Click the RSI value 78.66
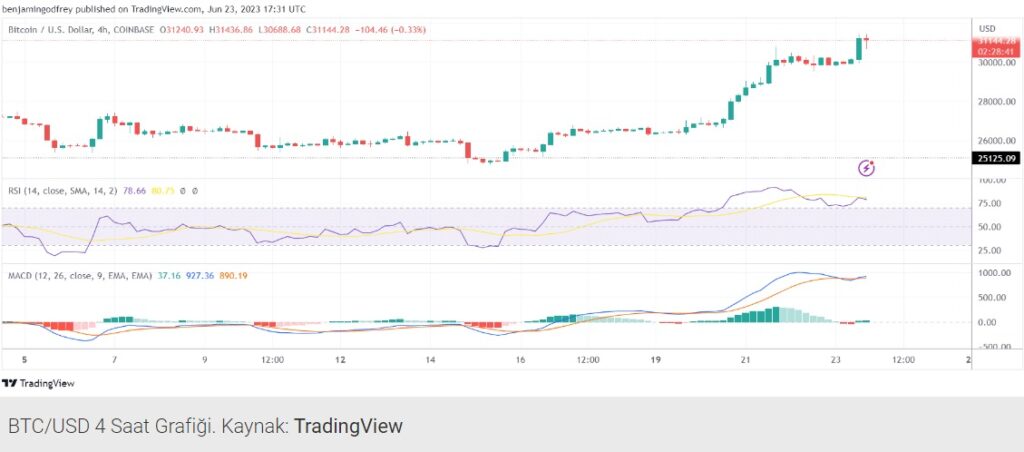Viewport: 1024px width, 452px height. tap(133, 191)
